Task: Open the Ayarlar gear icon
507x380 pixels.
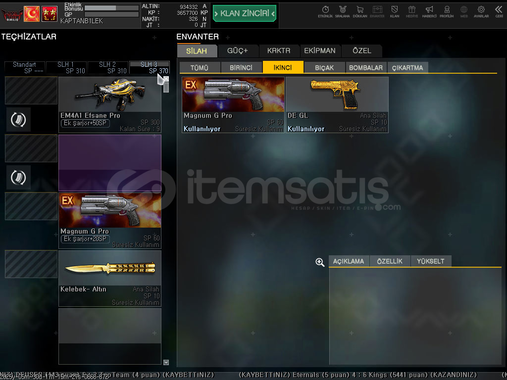Action: coord(481,11)
